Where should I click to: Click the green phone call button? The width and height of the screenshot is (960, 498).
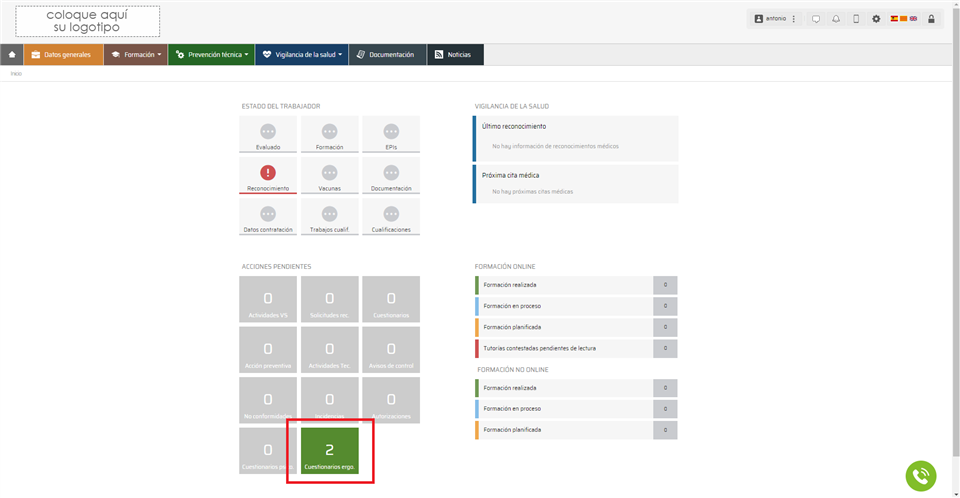pyautogui.click(x=921, y=476)
